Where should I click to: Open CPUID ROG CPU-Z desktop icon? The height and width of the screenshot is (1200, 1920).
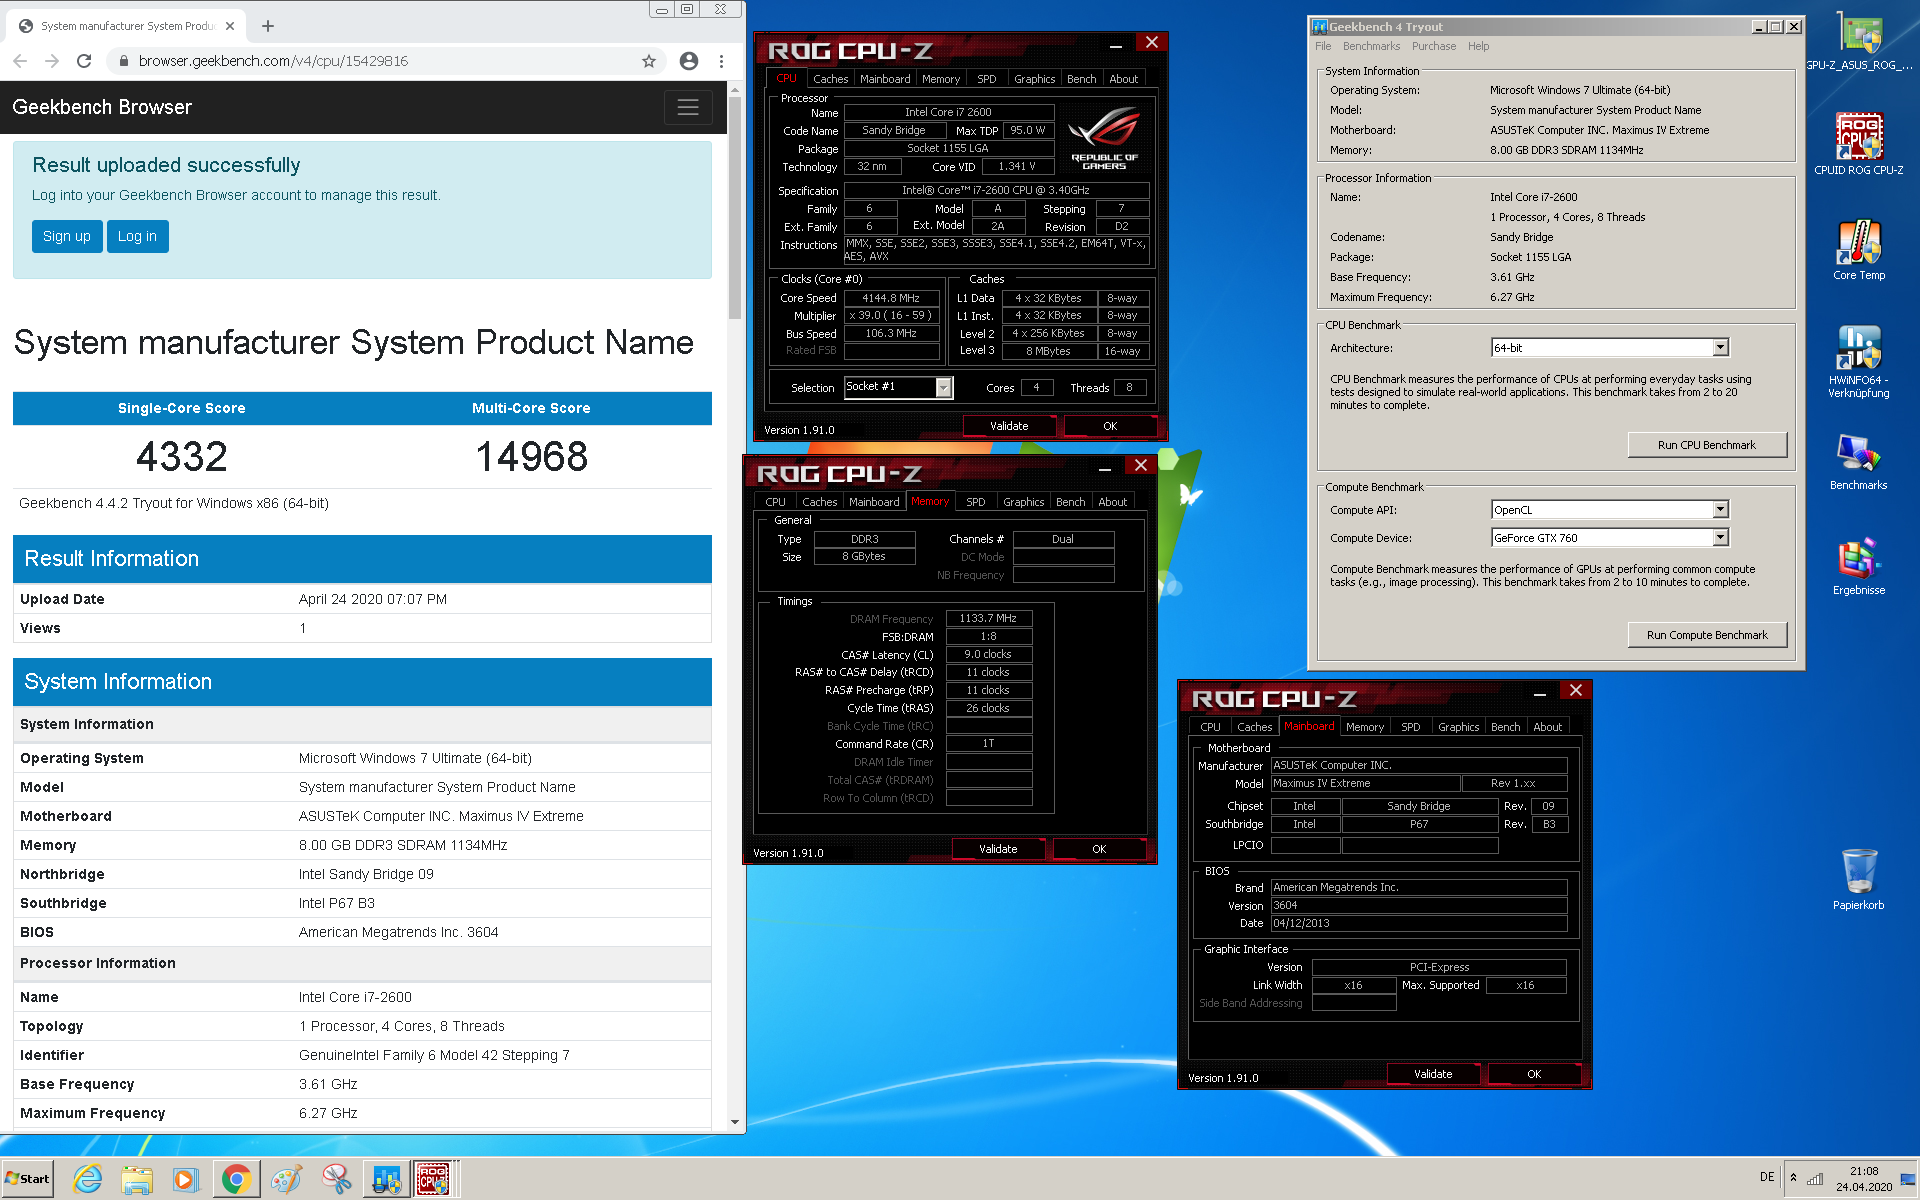click(1859, 145)
